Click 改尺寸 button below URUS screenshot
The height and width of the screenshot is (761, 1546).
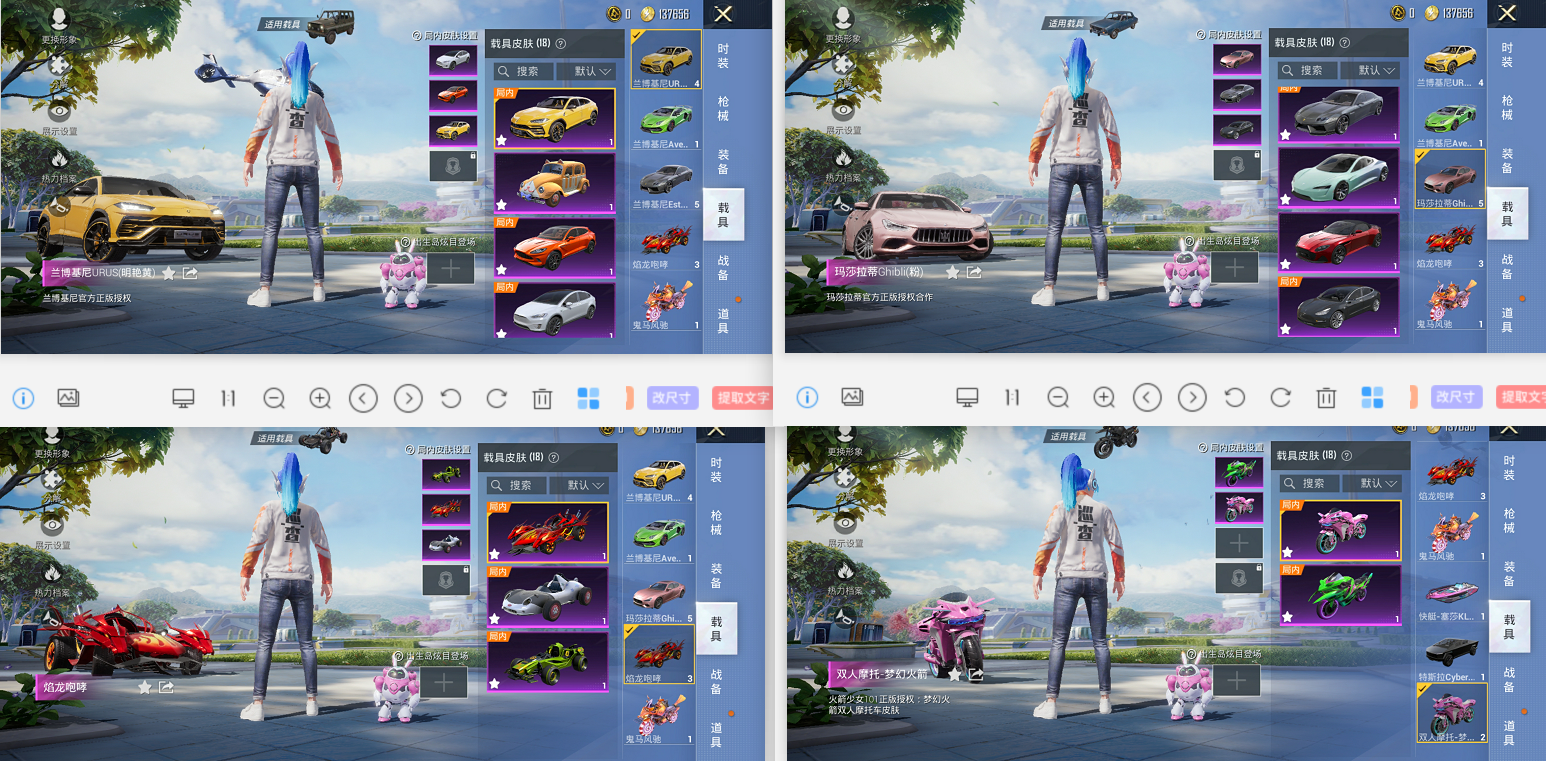(672, 397)
